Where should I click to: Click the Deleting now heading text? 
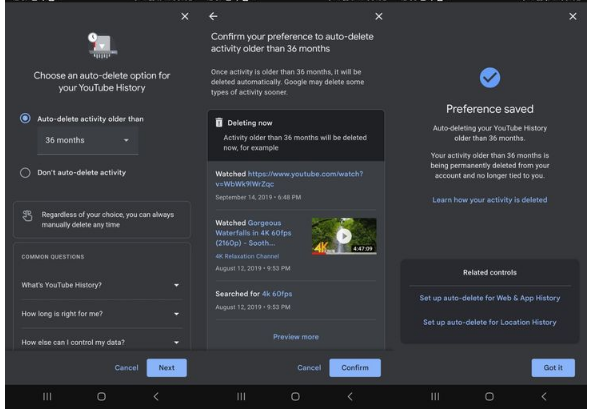coord(250,123)
